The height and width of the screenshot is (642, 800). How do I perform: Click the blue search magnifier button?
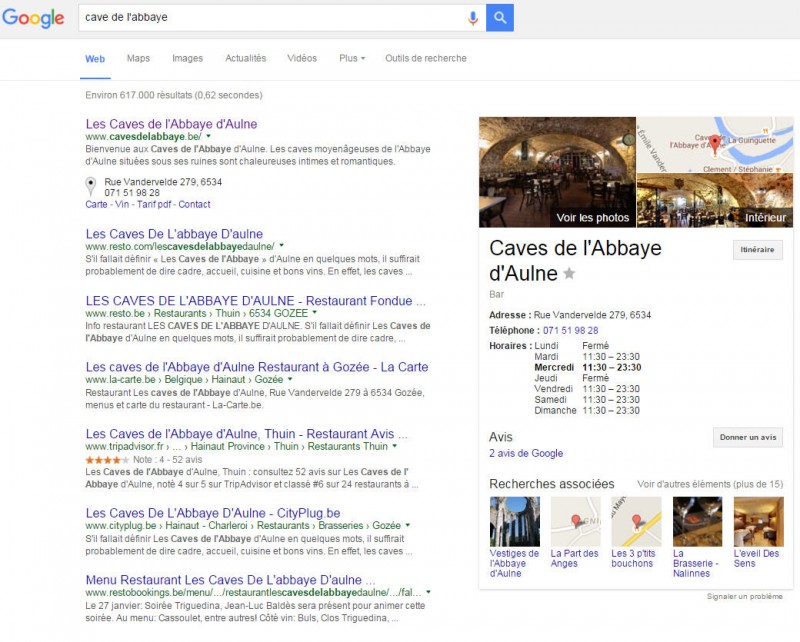point(499,18)
